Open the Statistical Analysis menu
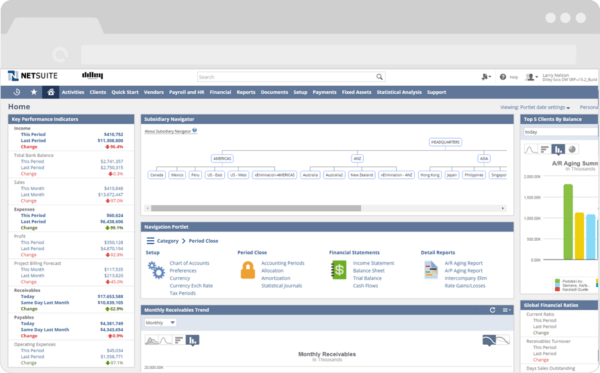Image resolution: width=600 pixels, height=373 pixels. 399,92
